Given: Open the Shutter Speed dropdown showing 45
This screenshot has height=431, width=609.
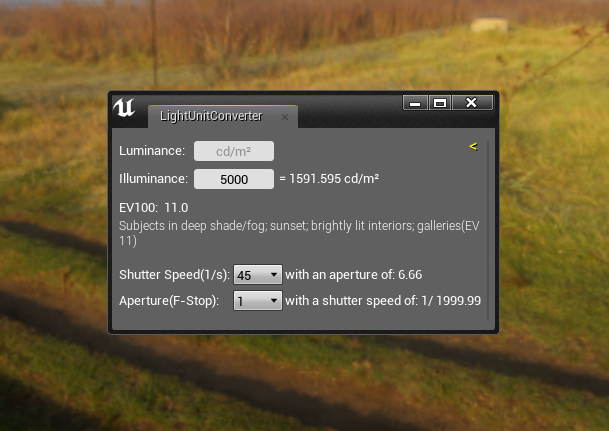Looking at the screenshot, I should point(258,275).
